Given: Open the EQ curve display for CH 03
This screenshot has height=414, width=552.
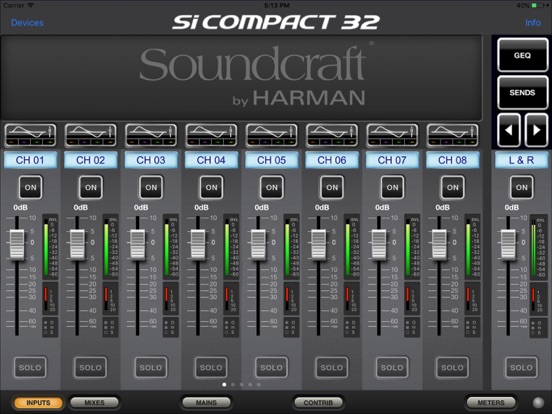Looking at the screenshot, I should (x=151, y=135).
